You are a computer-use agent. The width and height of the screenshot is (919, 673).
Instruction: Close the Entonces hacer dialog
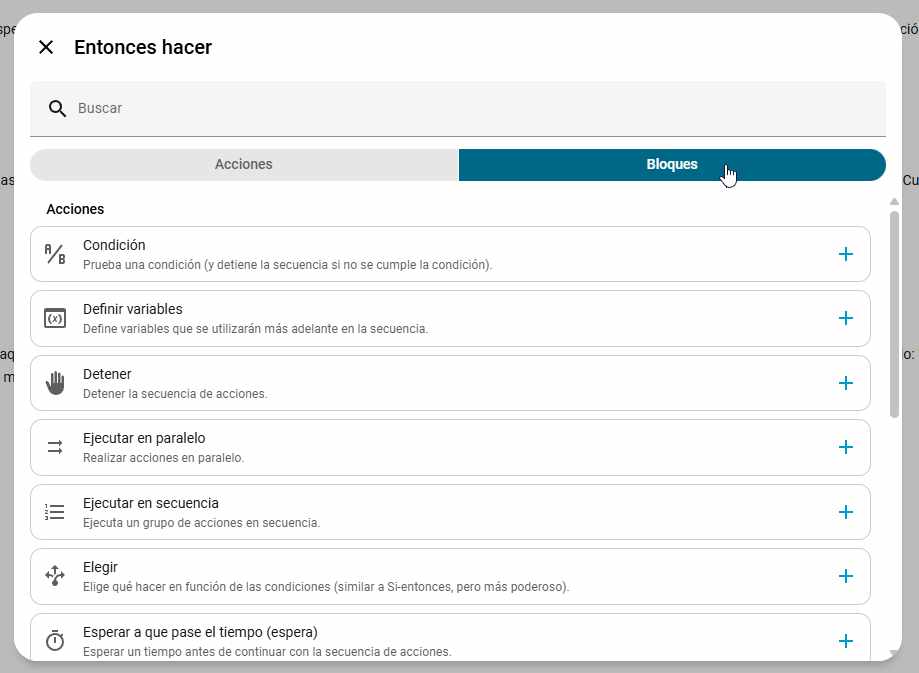coord(46,47)
